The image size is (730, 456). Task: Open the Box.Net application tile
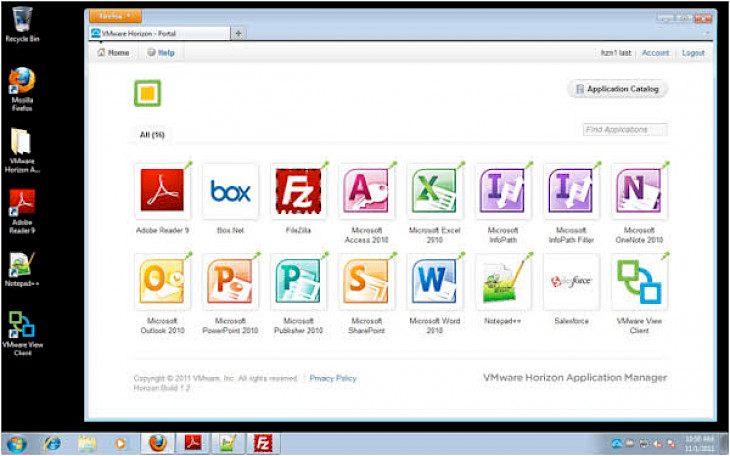tap(230, 191)
